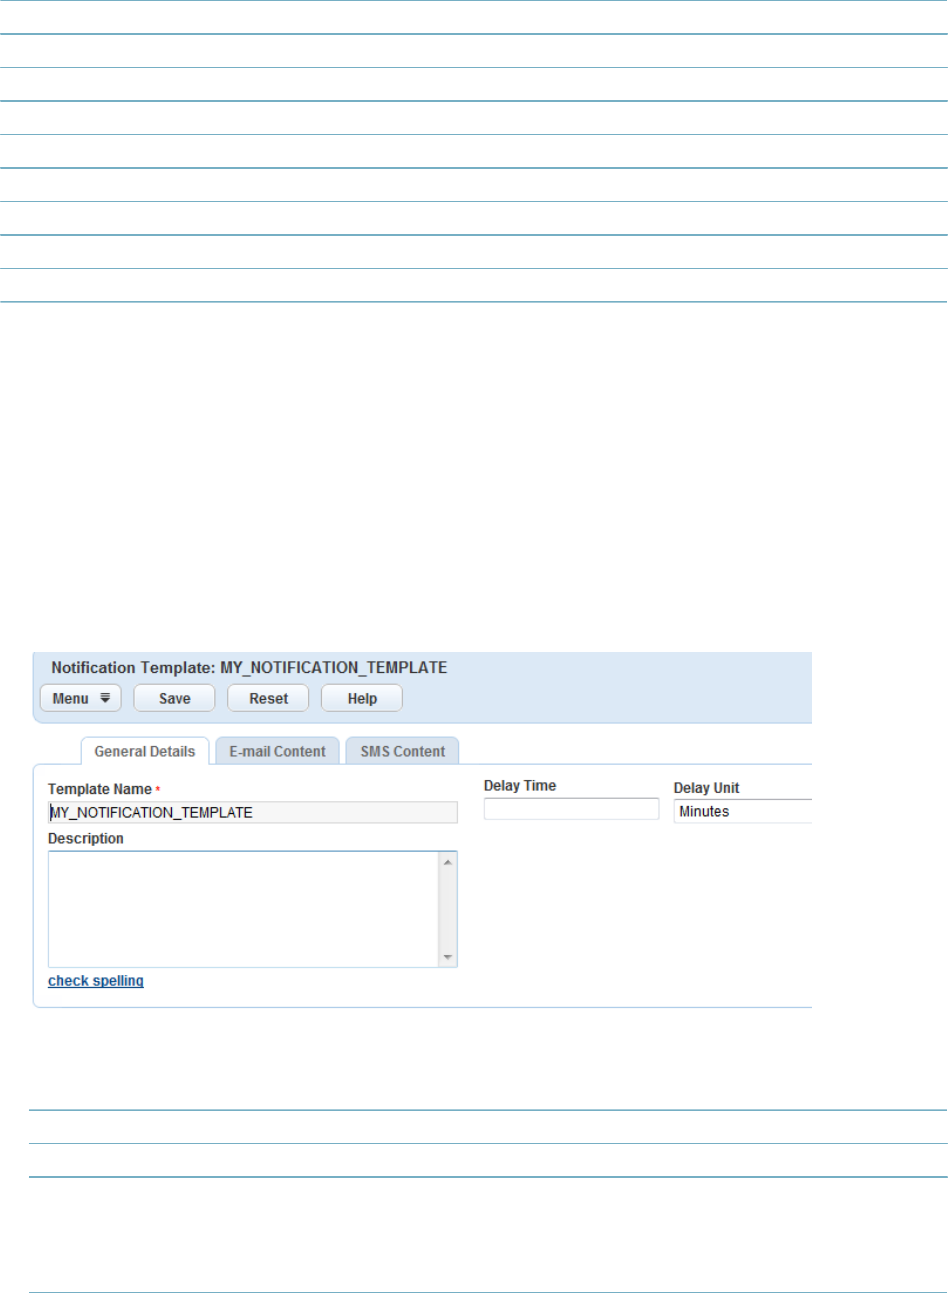Click Description scrollbar up arrow
Viewport: 948px width, 1293px height.
click(x=448, y=862)
